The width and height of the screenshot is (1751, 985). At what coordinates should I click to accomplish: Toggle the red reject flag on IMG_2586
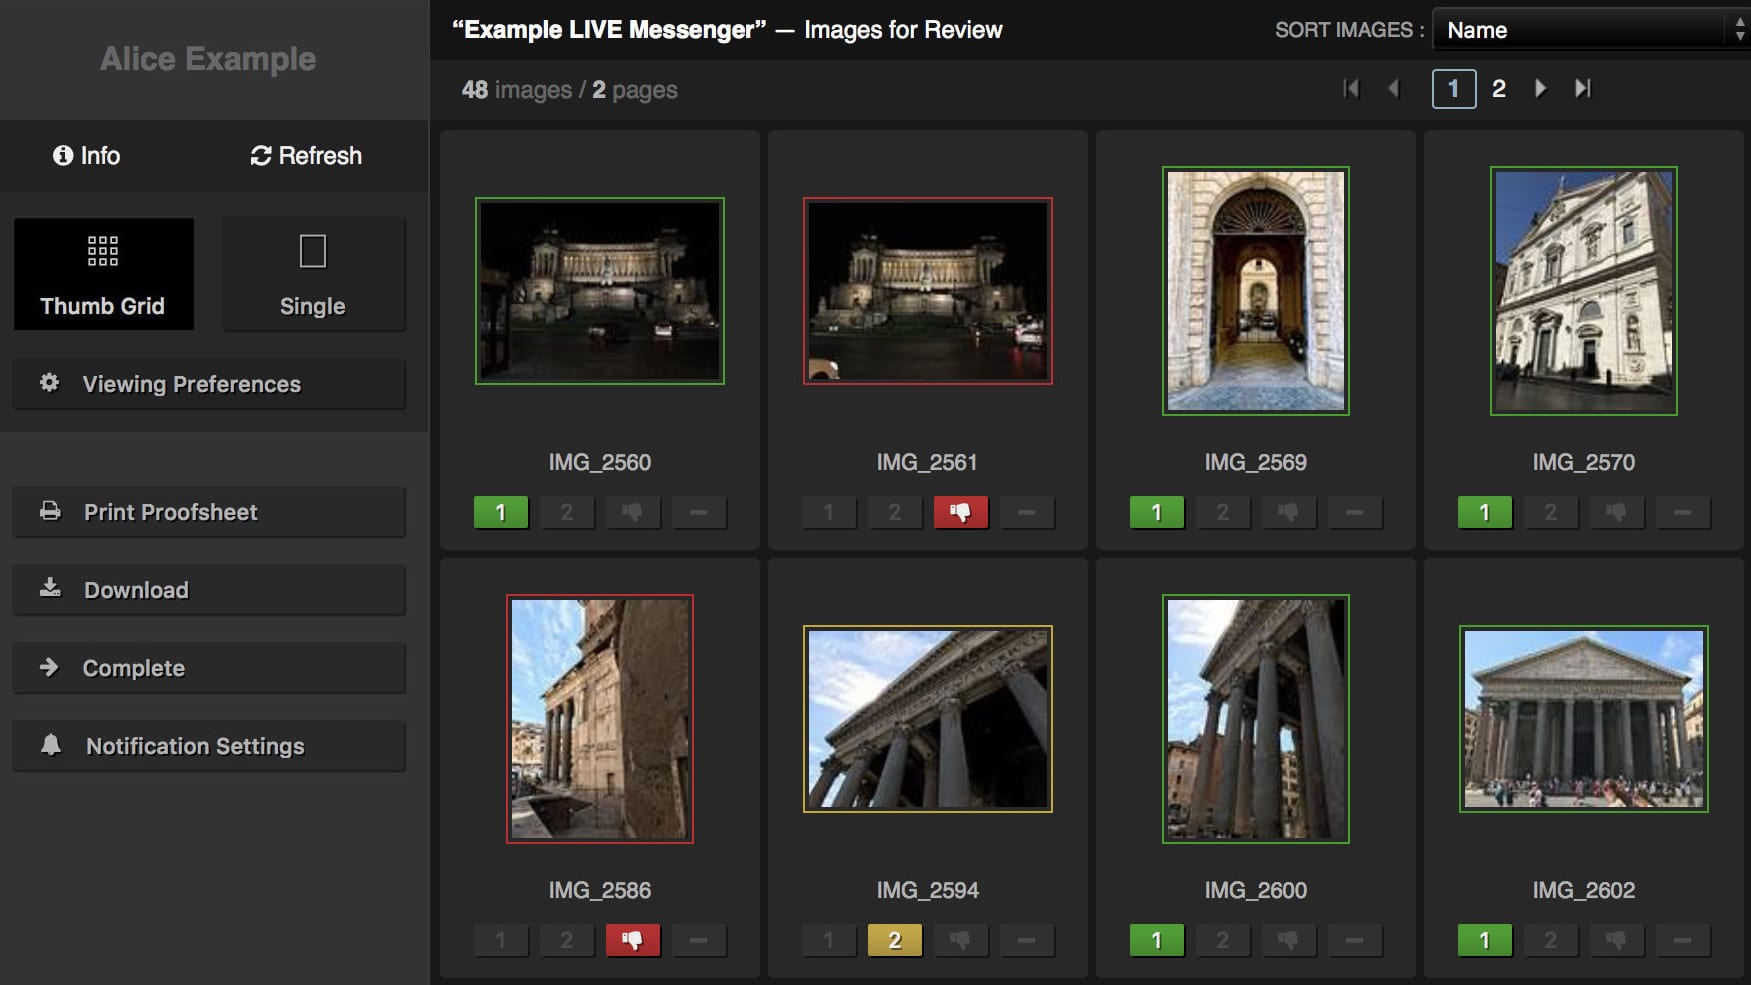[x=632, y=941]
